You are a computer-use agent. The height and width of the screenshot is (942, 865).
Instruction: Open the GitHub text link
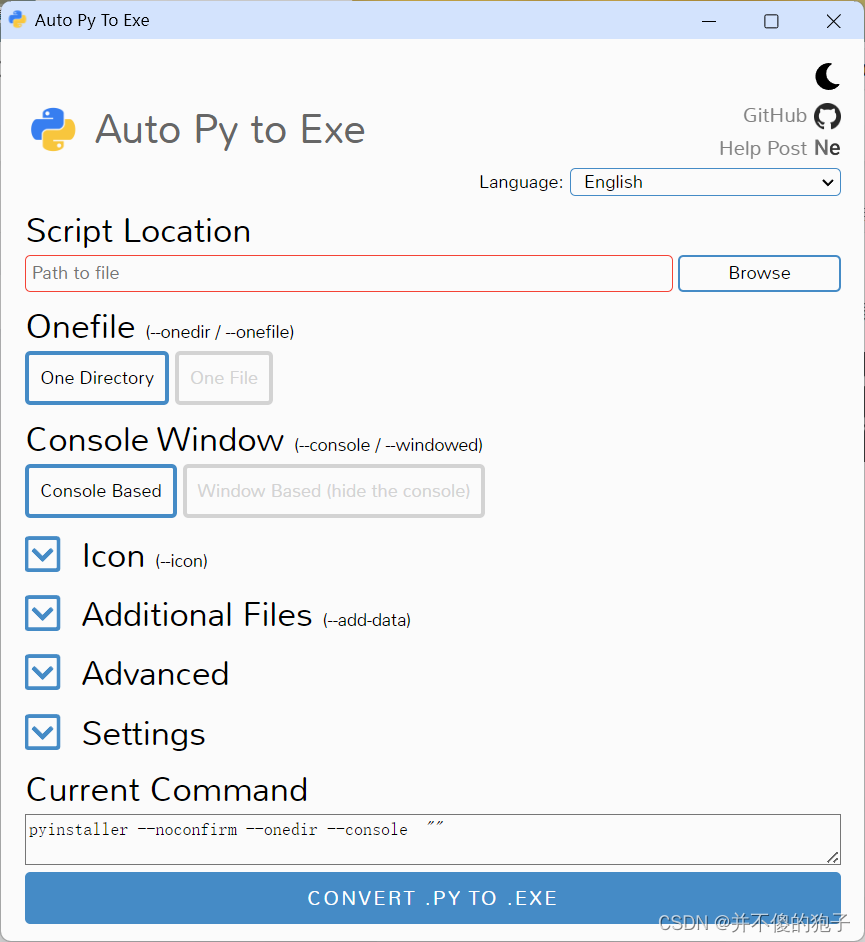(774, 115)
